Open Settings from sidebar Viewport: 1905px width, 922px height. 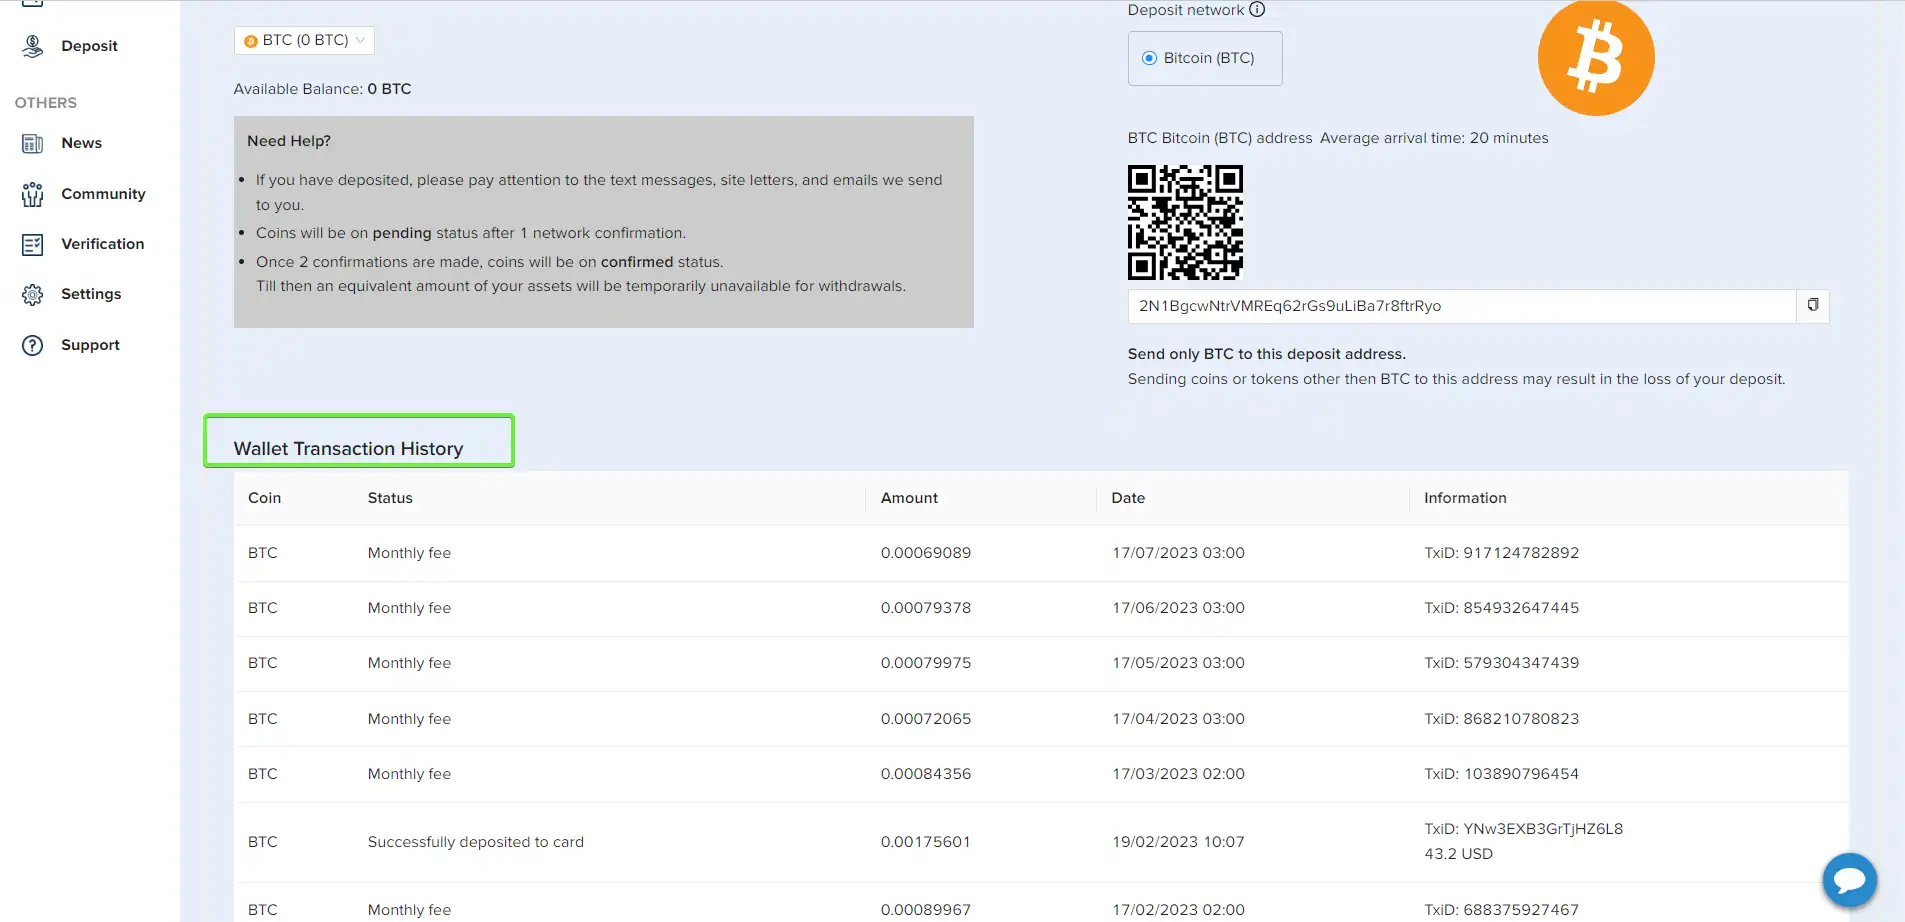(91, 294)
